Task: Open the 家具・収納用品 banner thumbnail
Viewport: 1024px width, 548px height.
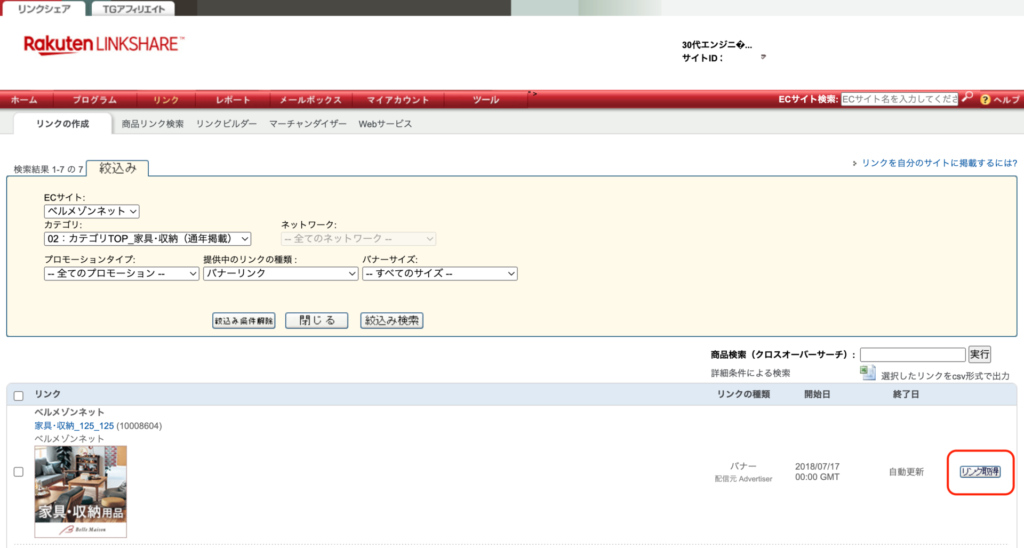Action: [x=81, y=491]
